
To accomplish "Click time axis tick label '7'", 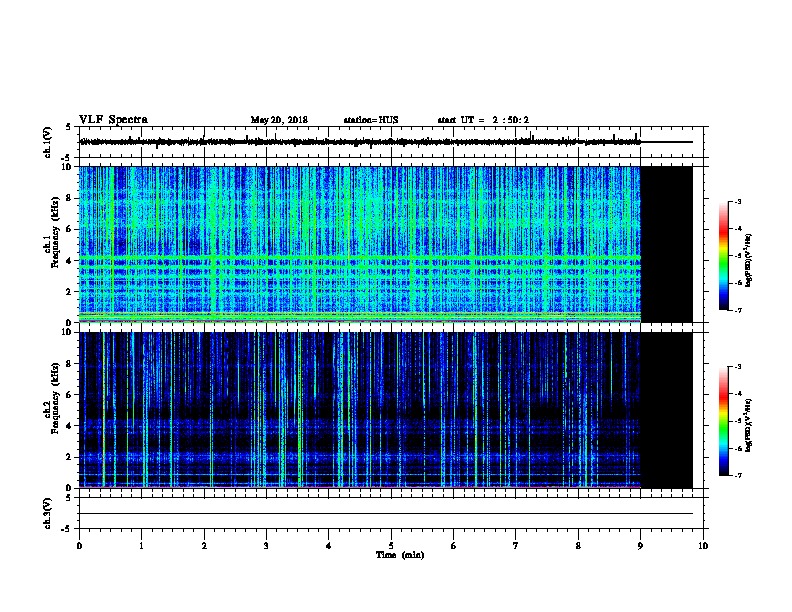I will 516,546.
